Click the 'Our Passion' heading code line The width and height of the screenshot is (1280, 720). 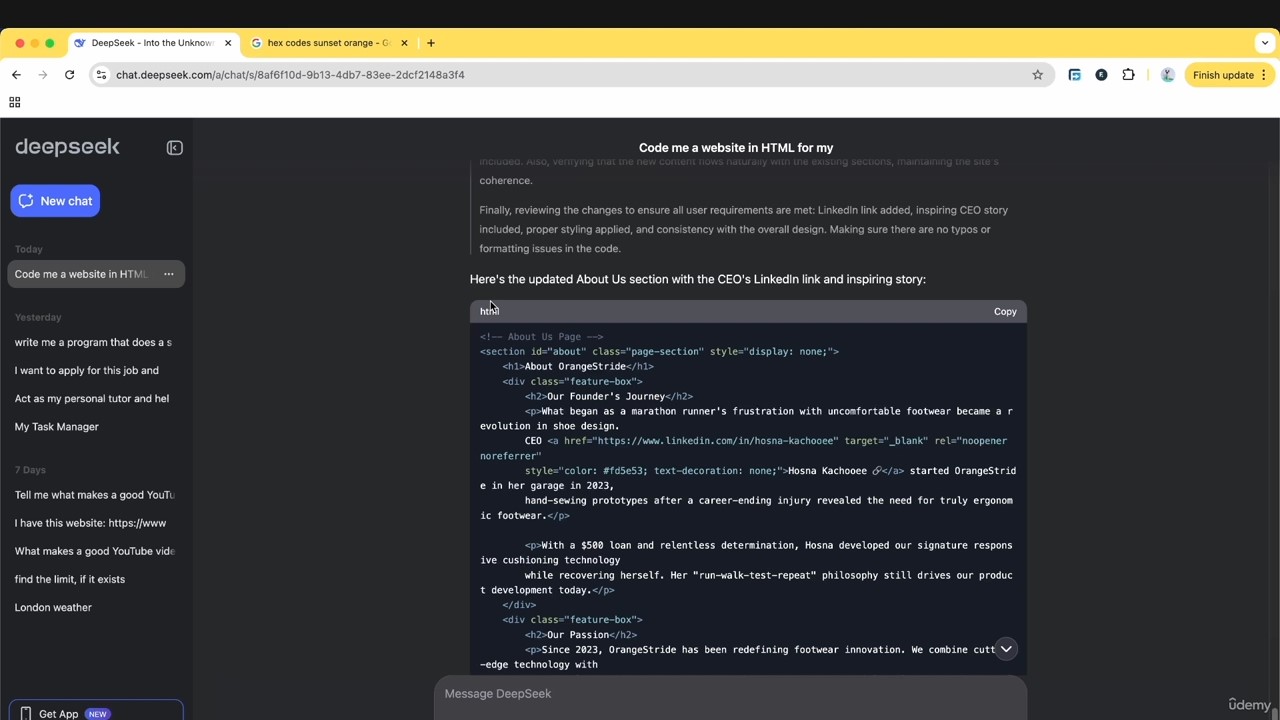(x=581, y=635)
